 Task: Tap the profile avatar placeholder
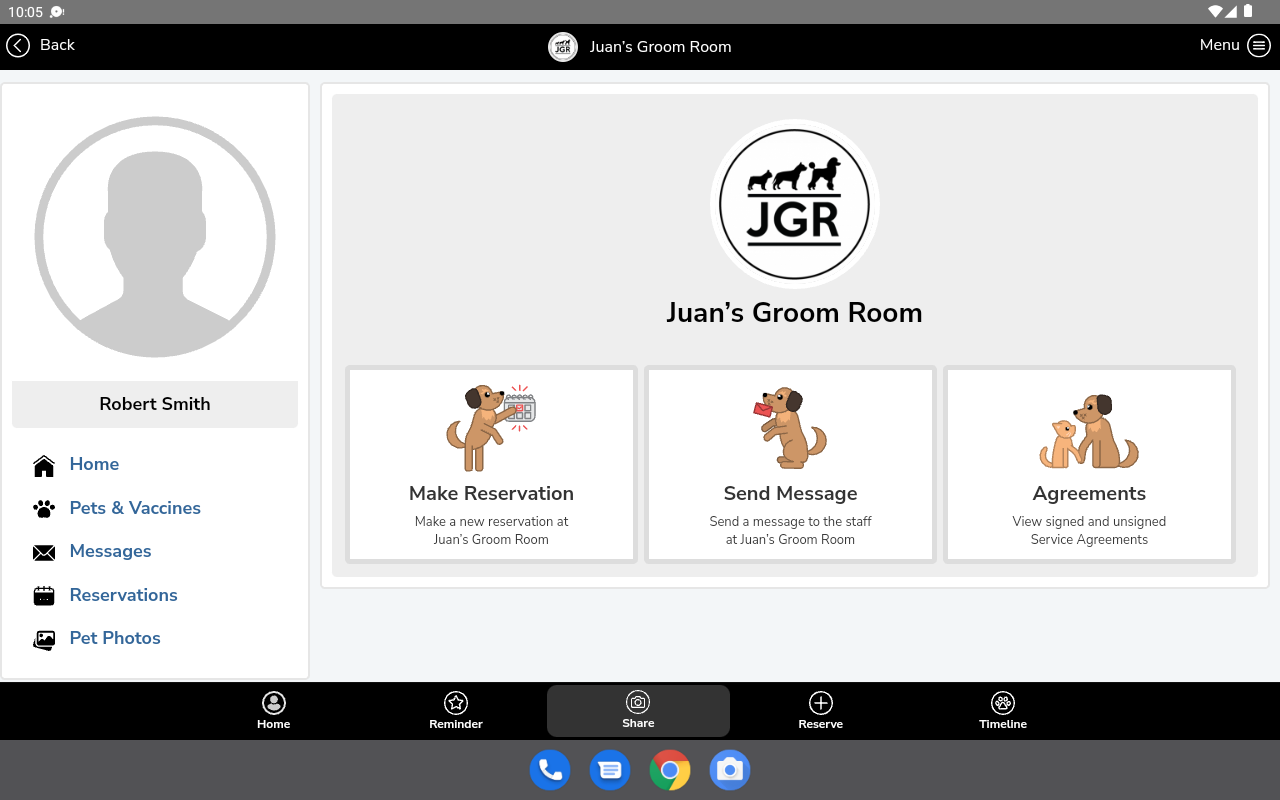(x=155, y=237)
